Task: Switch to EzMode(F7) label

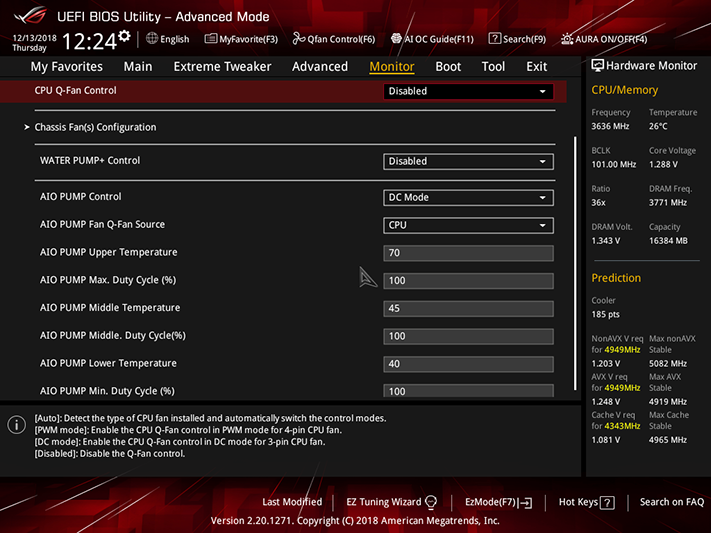Action: tap(490, 502)
